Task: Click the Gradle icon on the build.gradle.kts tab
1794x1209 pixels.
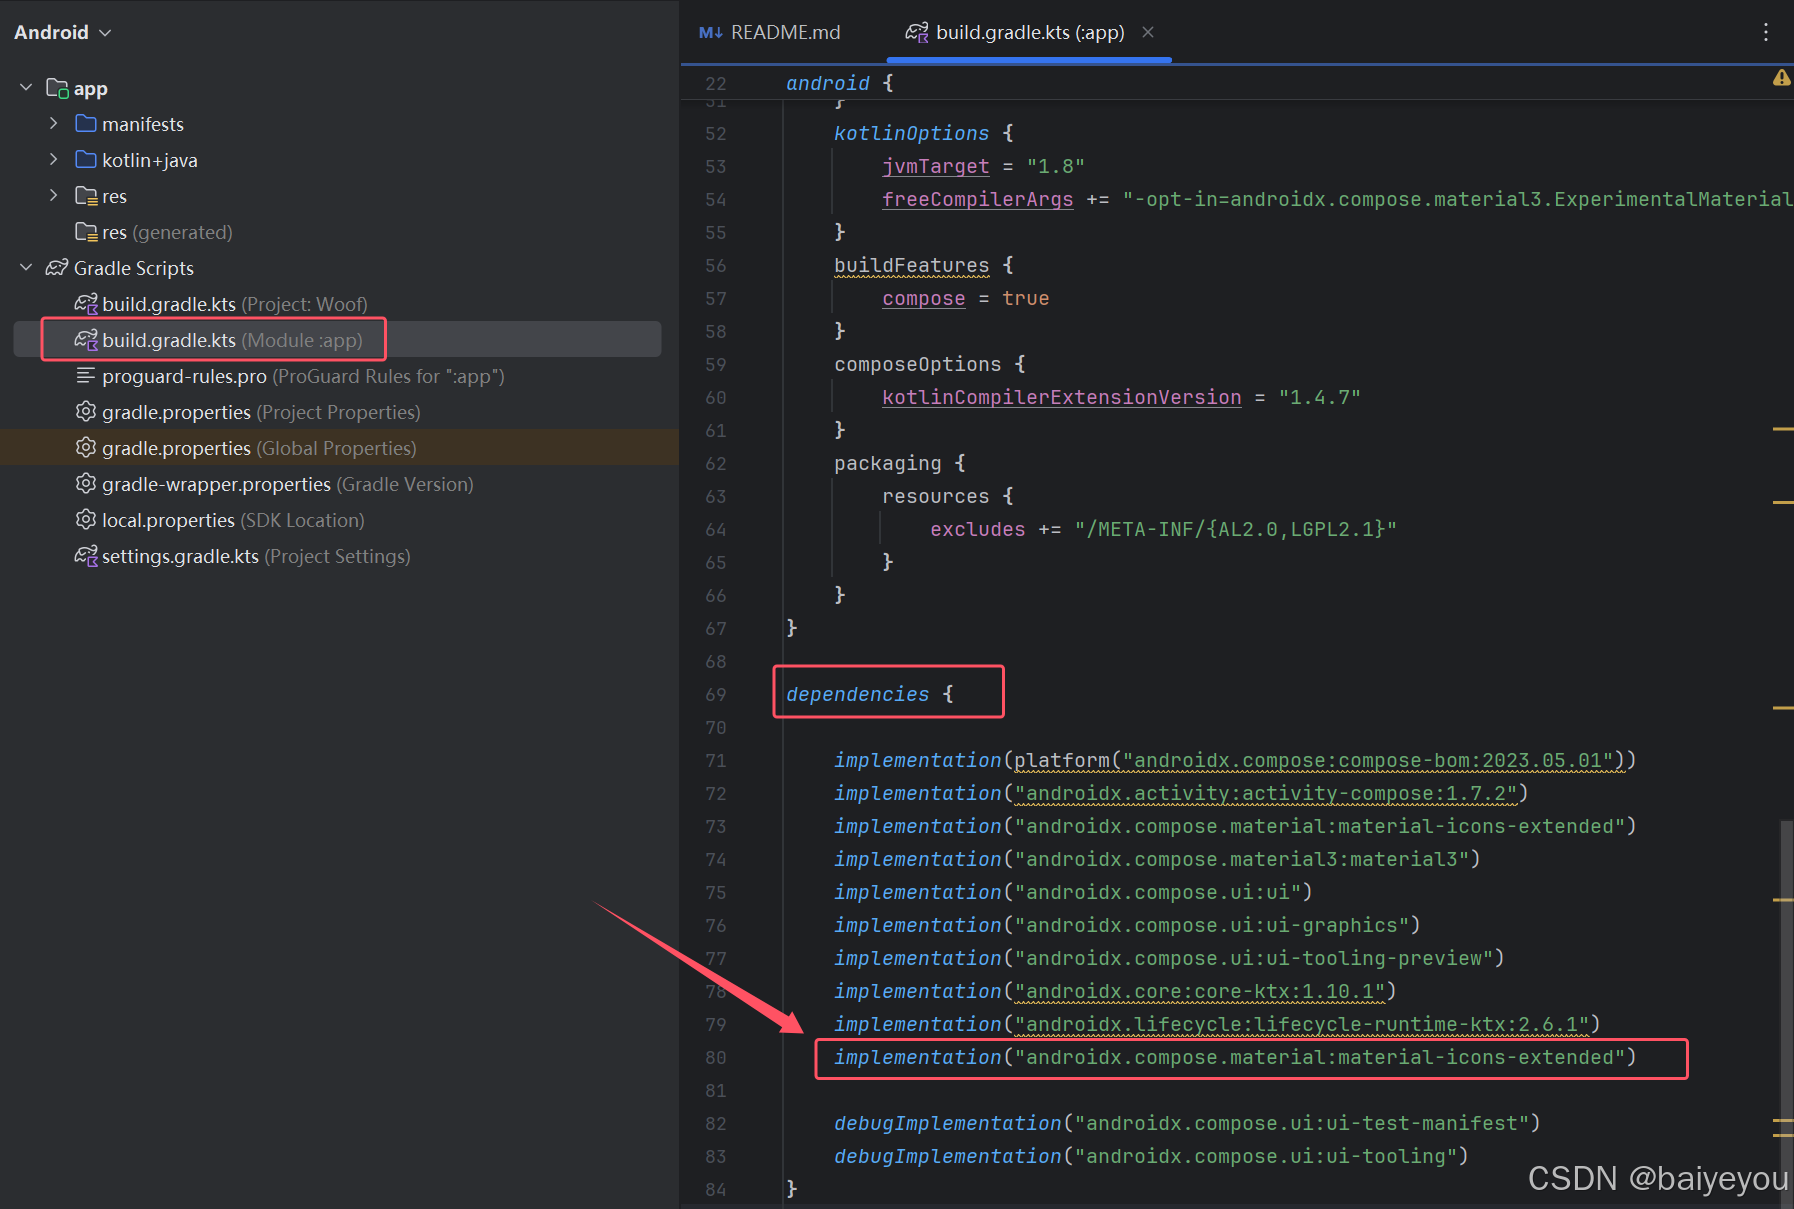Action: pos(916,32)
